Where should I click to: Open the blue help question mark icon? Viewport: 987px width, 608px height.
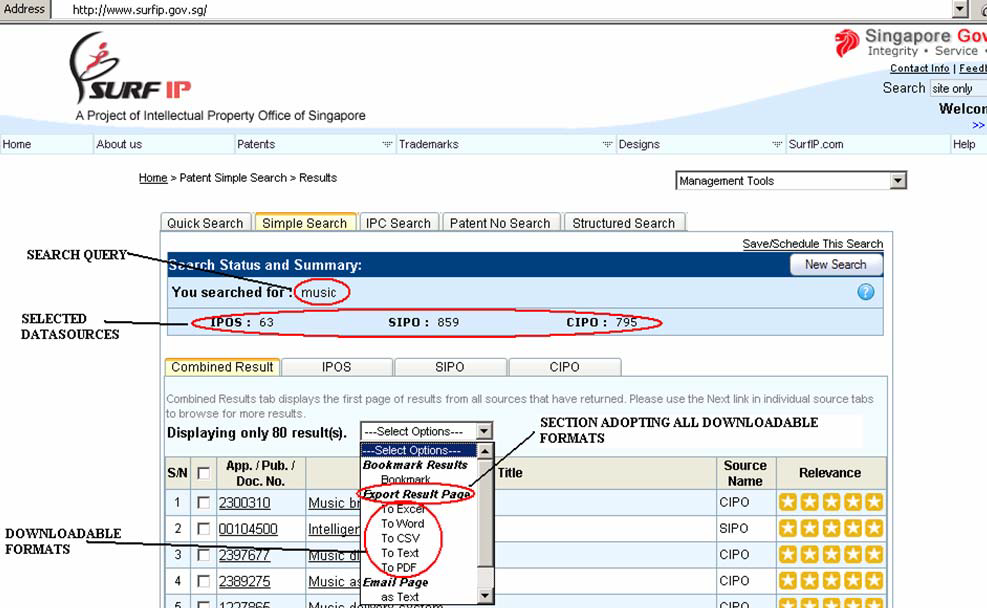866,292
